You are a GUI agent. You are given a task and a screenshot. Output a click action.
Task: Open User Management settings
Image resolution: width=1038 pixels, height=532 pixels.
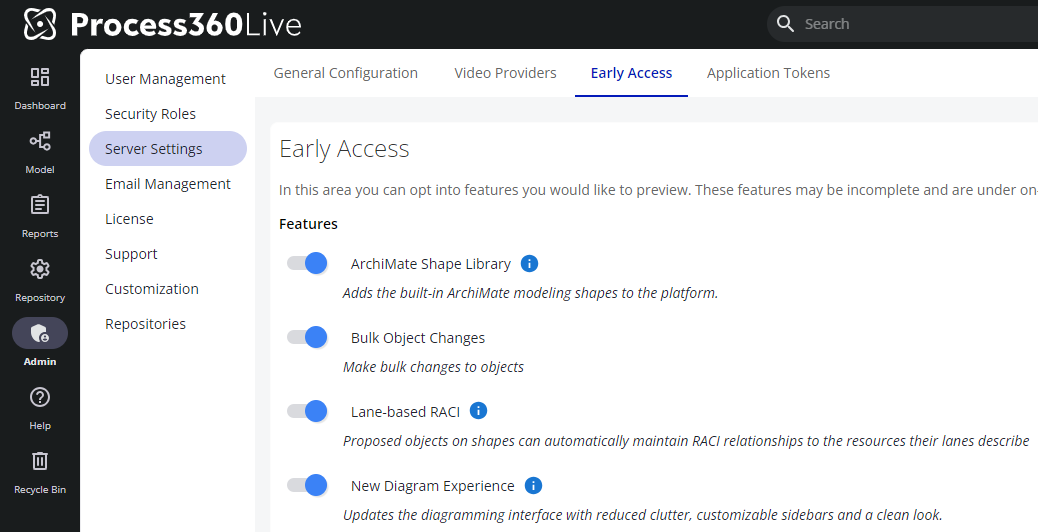[x=165, y=79]
